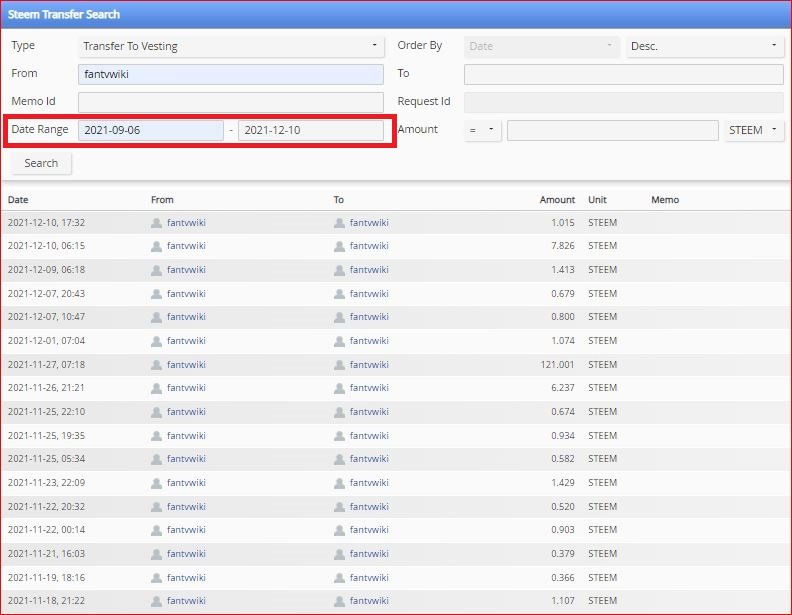The width and height of the screenshot is (792, 615).
Task: Click To user icon in 2021-12-01, 07:04 row
Action: click(339, 341)
